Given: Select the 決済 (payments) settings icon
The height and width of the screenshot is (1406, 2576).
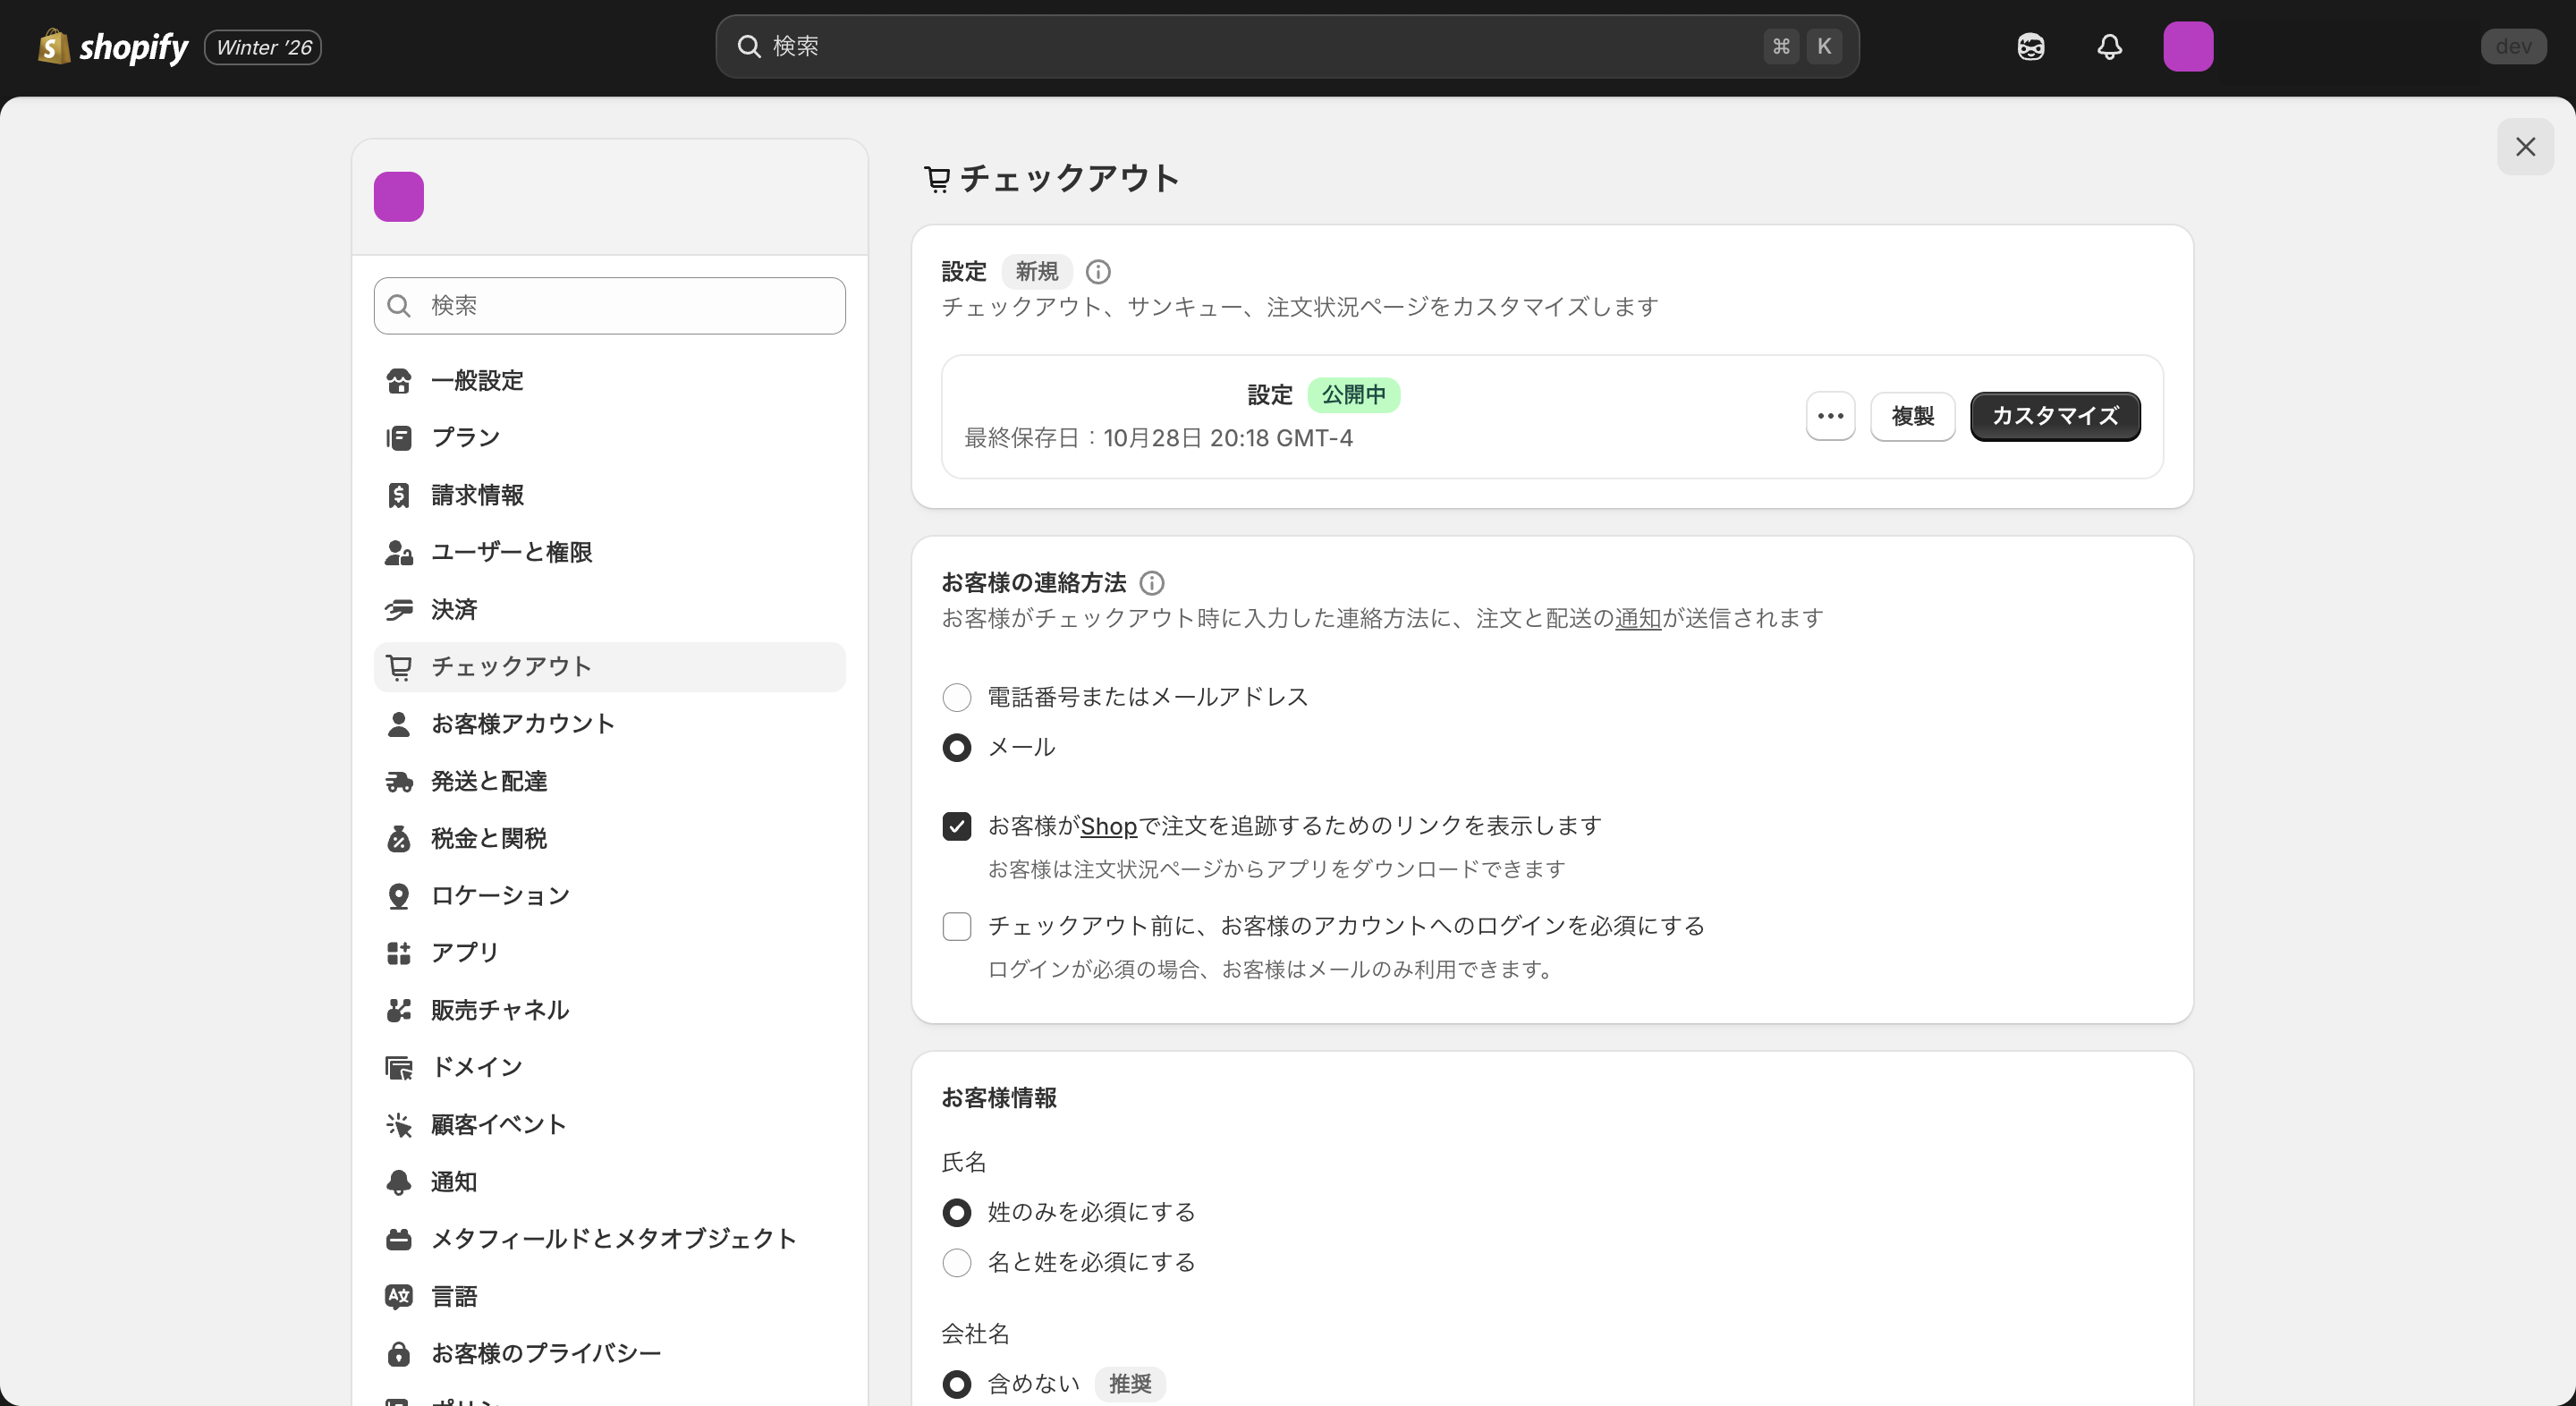Looking at the screenshot, I should (399, 609).
